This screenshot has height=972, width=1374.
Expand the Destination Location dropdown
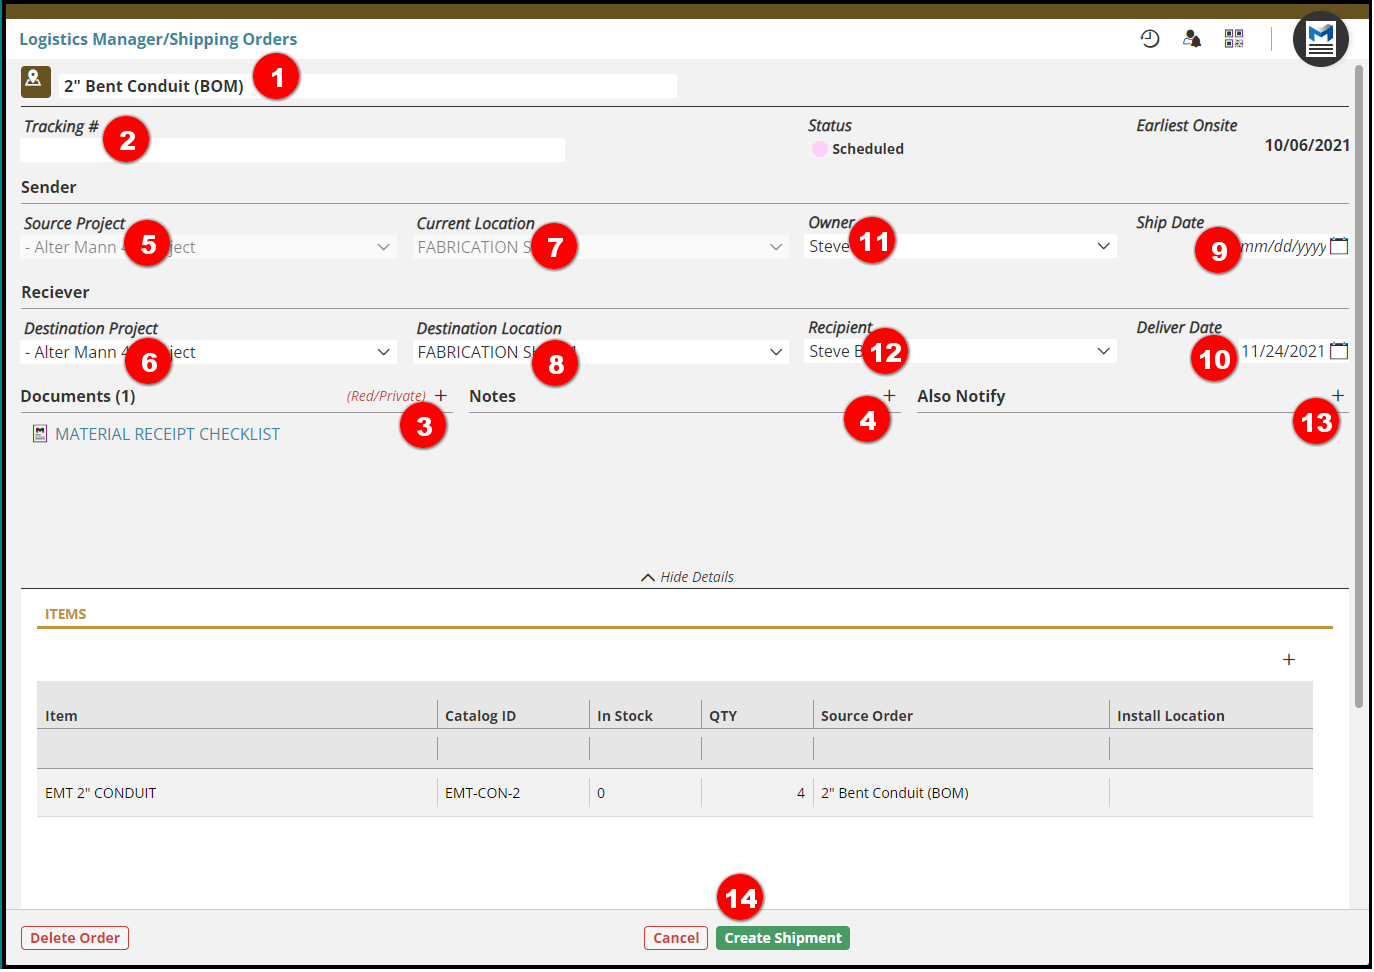click(x=776, y=352)
